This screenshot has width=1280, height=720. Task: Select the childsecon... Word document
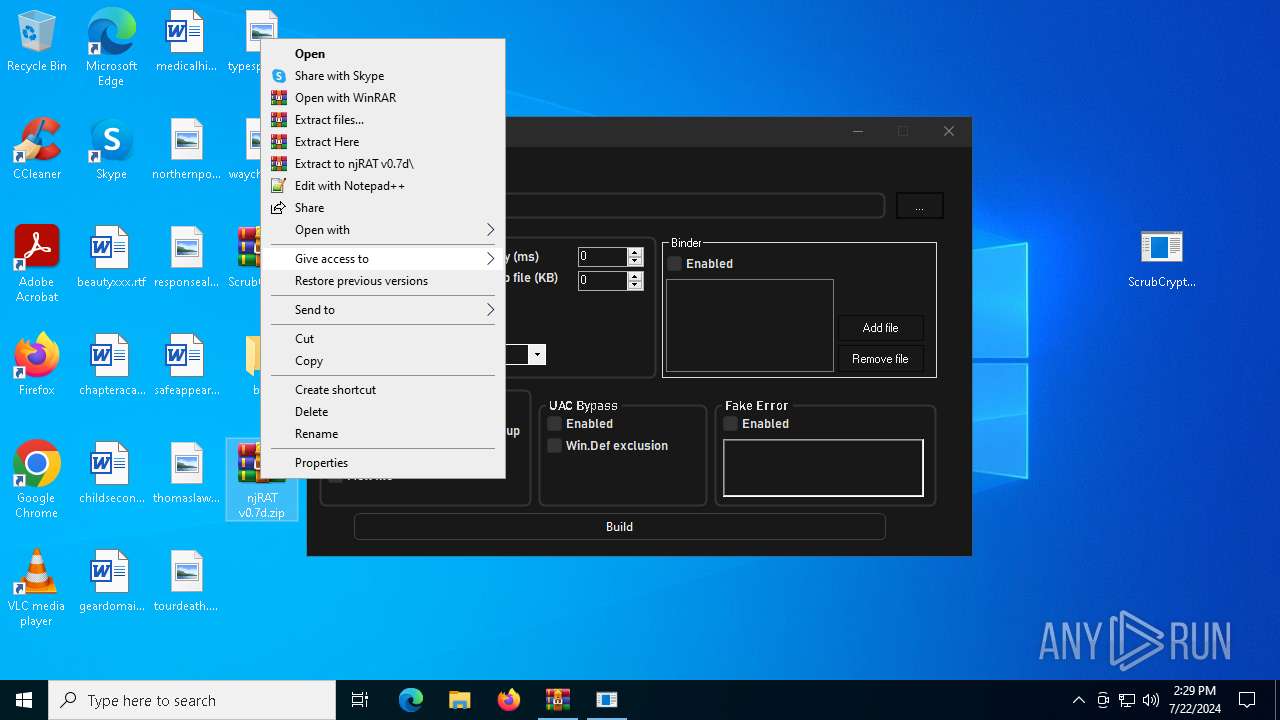click(x=111, y=474)
